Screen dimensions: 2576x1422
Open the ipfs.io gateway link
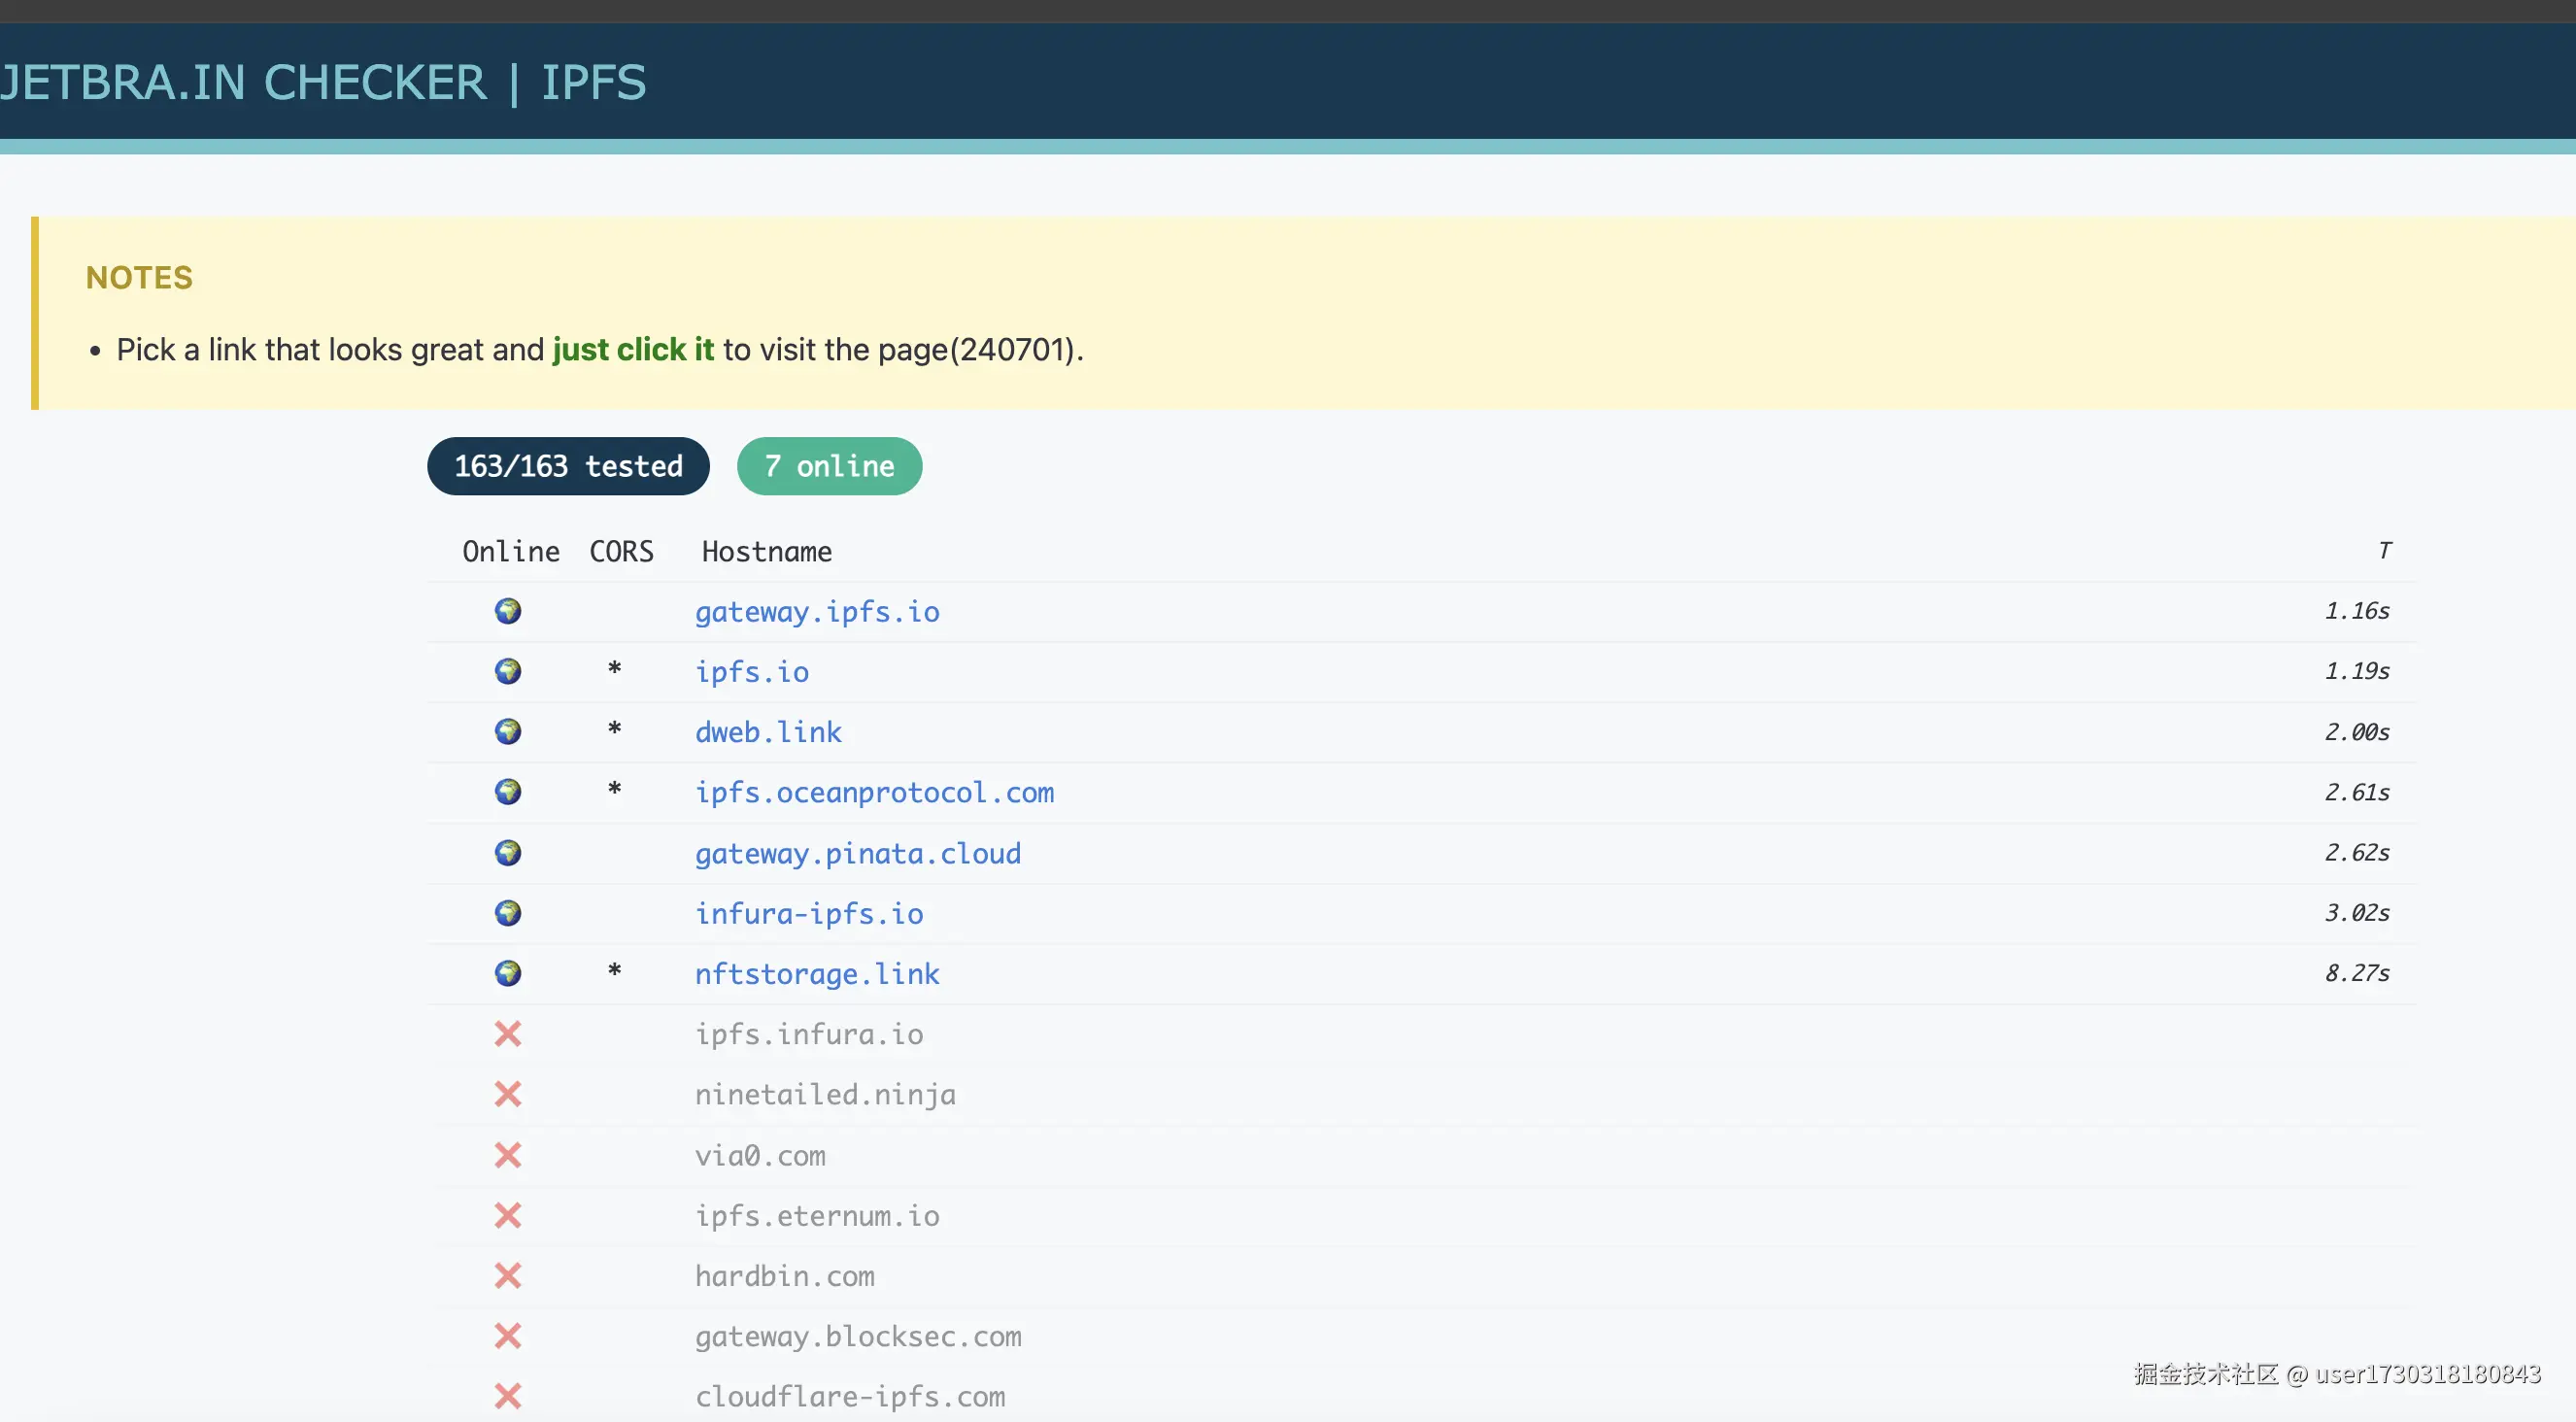click(752, 672)
